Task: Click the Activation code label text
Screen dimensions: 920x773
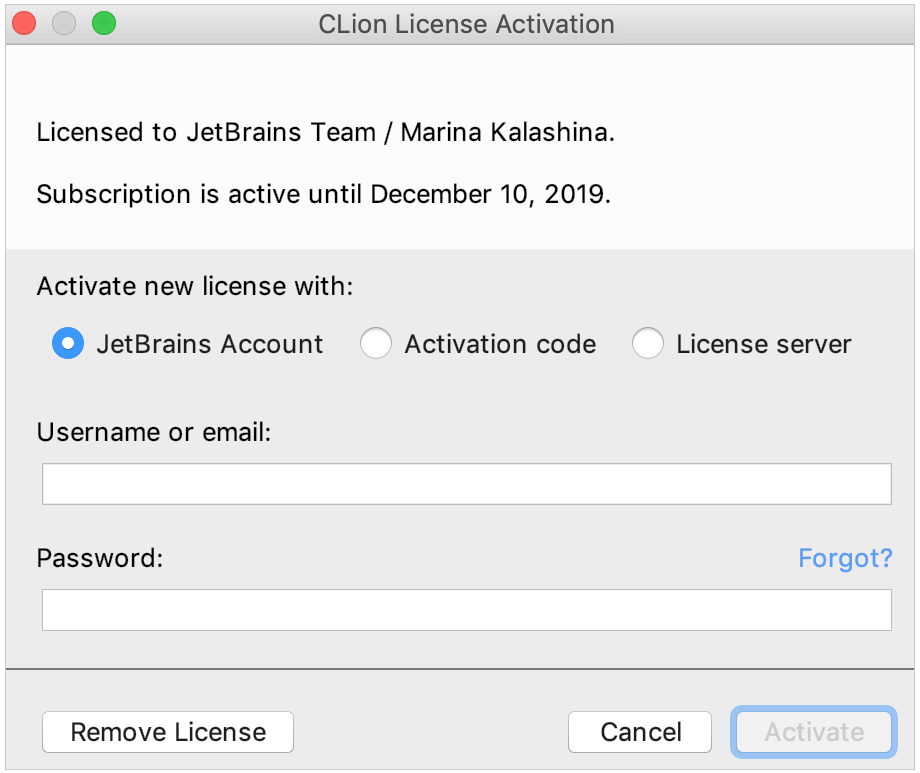Action: (x=500, y=344)
